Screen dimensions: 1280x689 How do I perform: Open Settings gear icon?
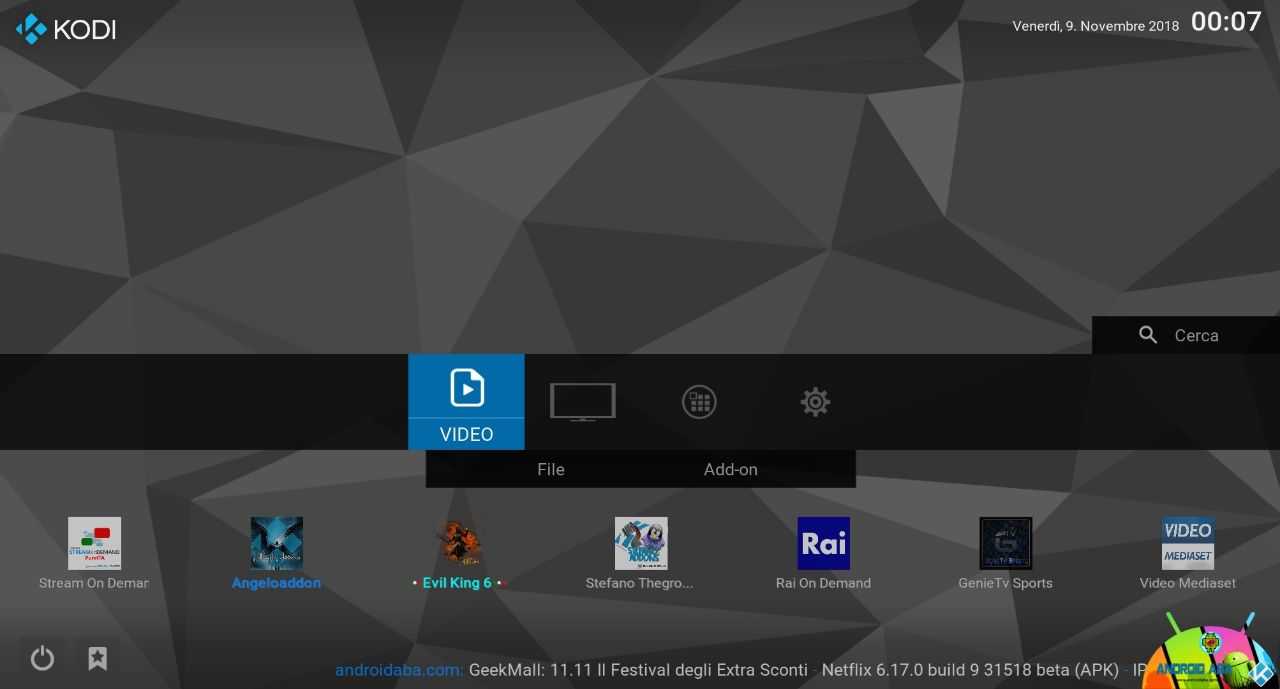815,402
